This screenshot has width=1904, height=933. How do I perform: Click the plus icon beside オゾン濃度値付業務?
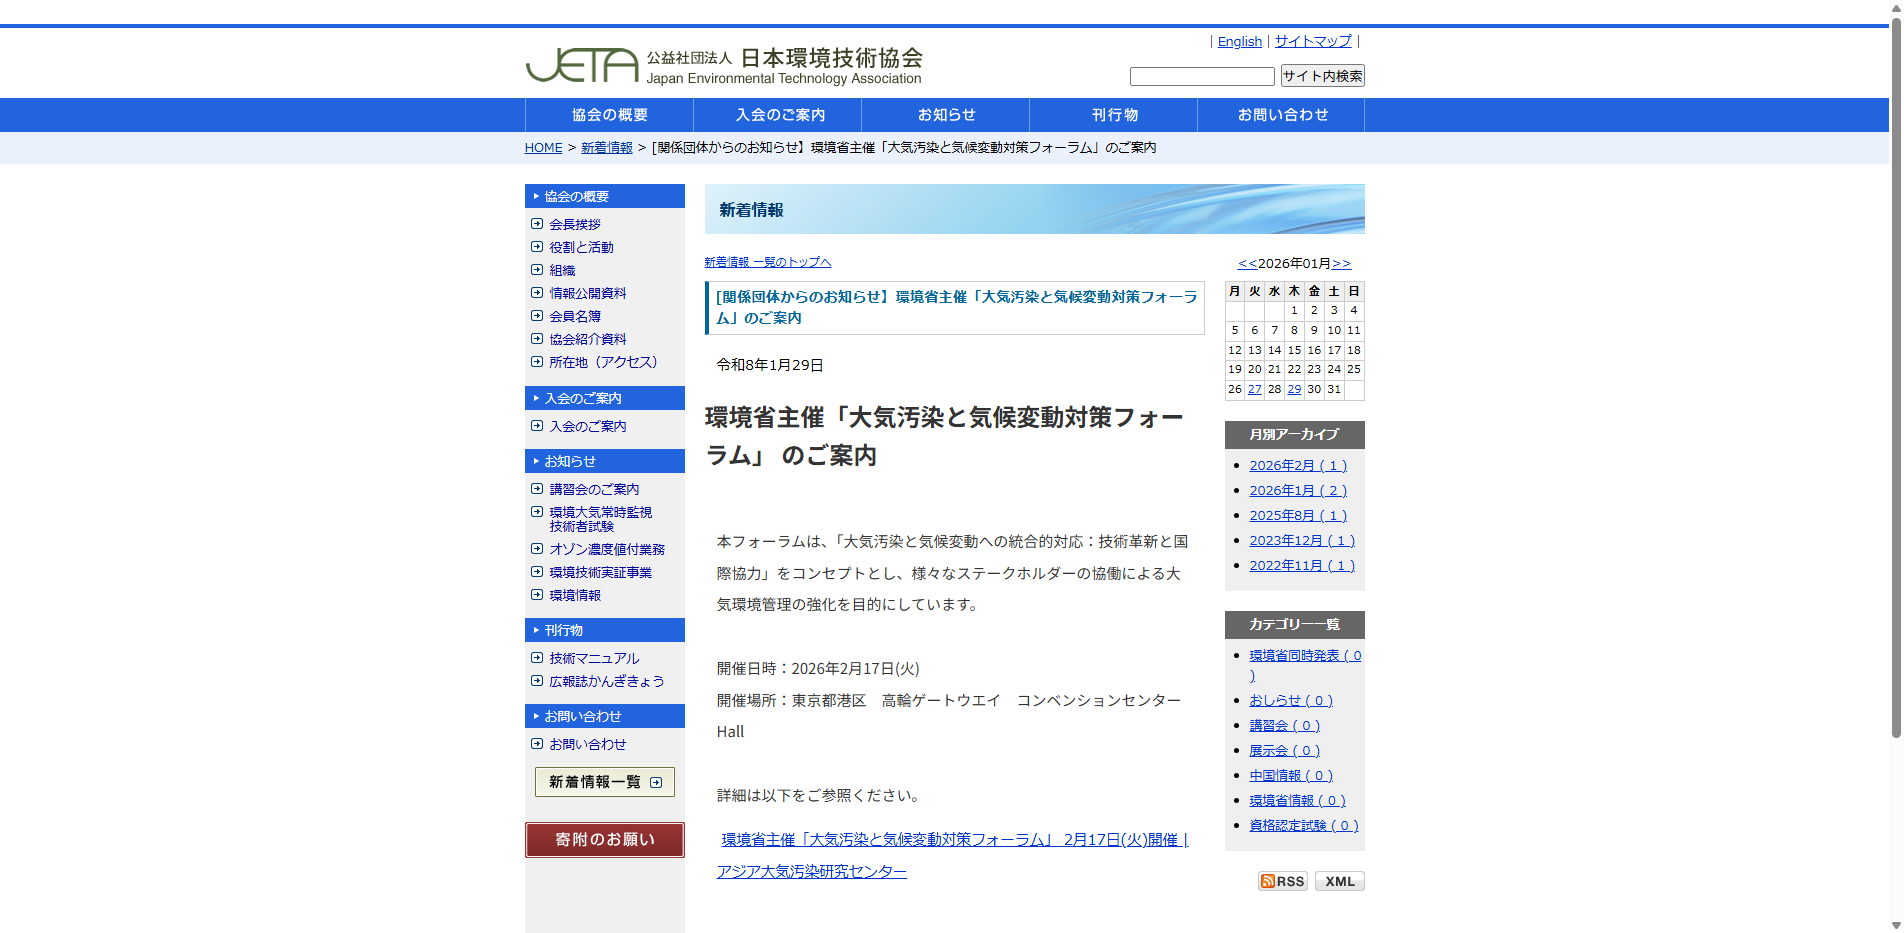[537, 548]
